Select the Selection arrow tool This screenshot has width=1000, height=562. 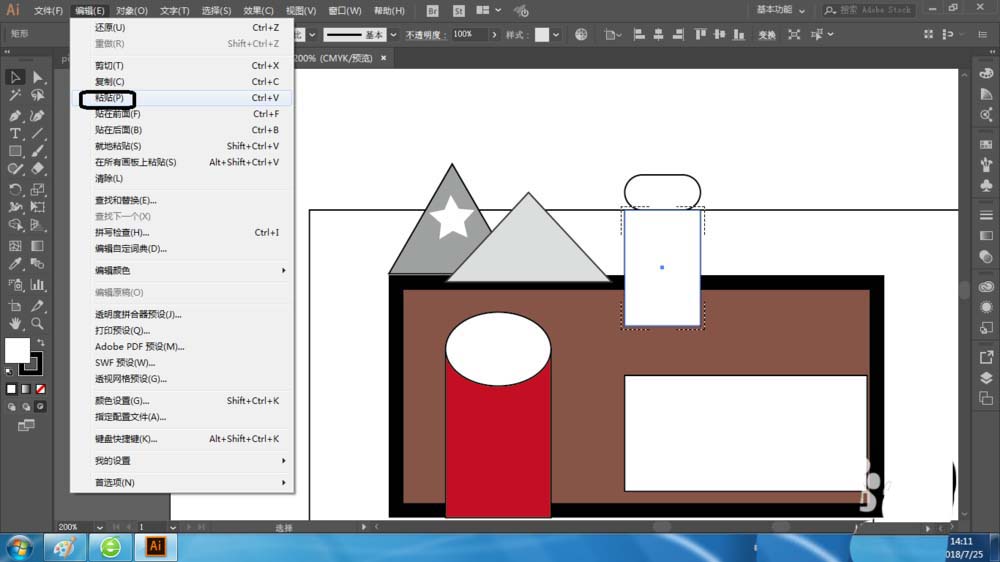click(15, 77)
